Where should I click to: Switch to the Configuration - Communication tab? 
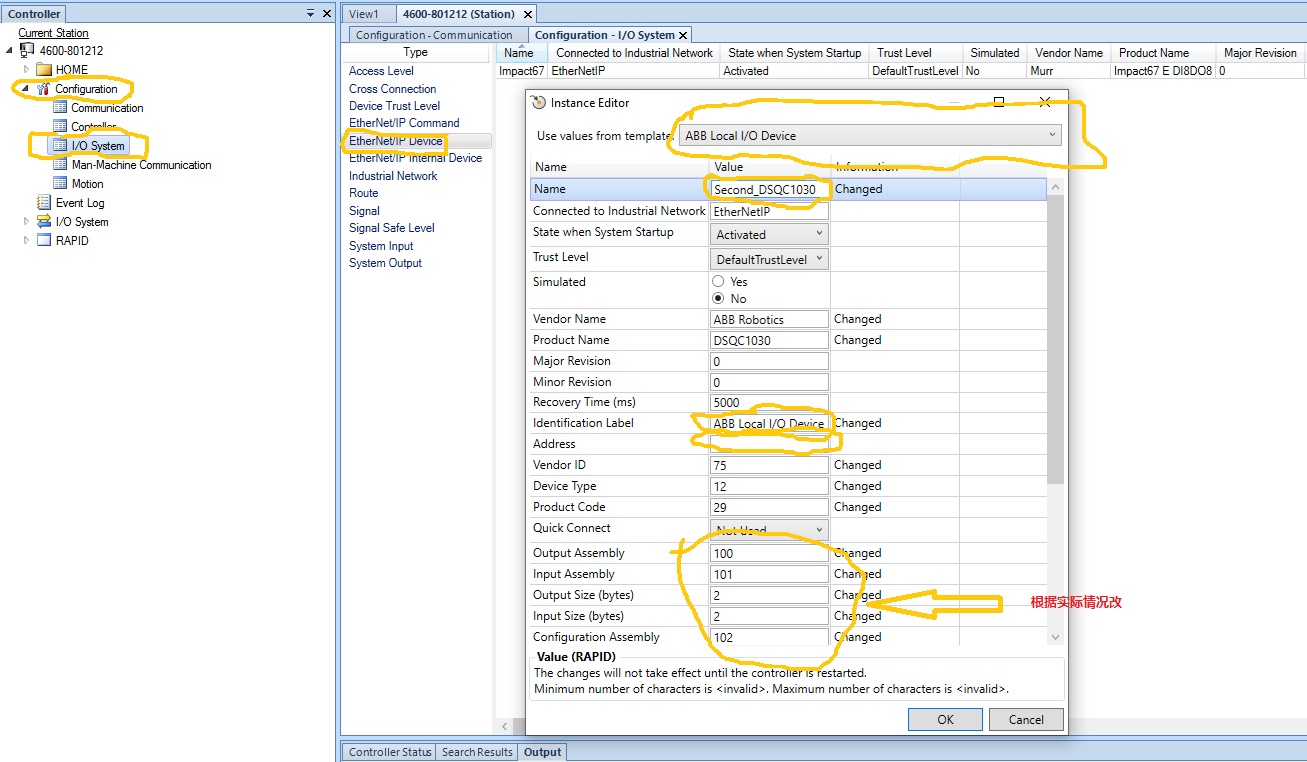(x=434, y=35)
